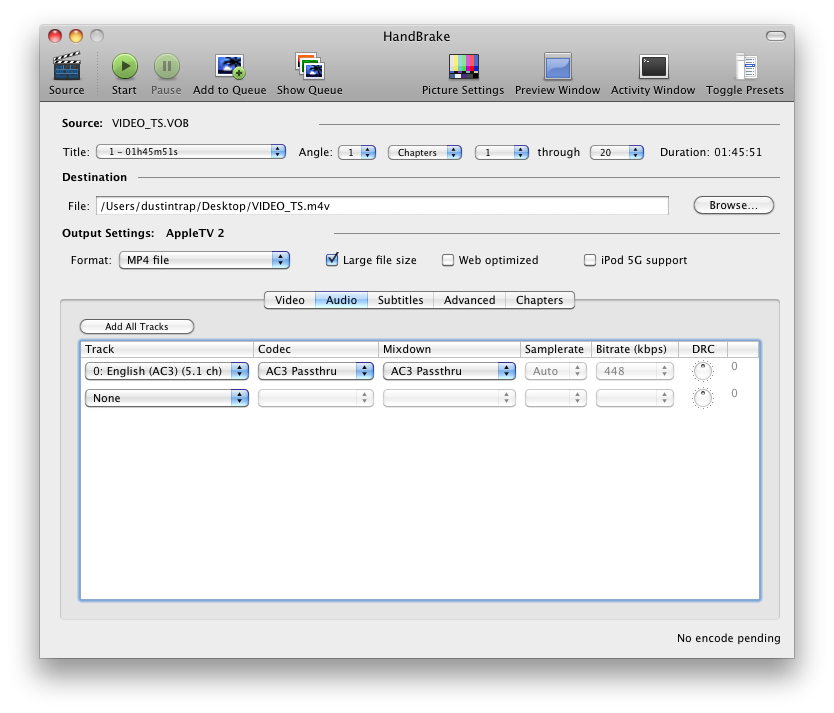
Task: Open the Mixdown dropdown showing AC3 Passthru
Action: pos(449,371)
